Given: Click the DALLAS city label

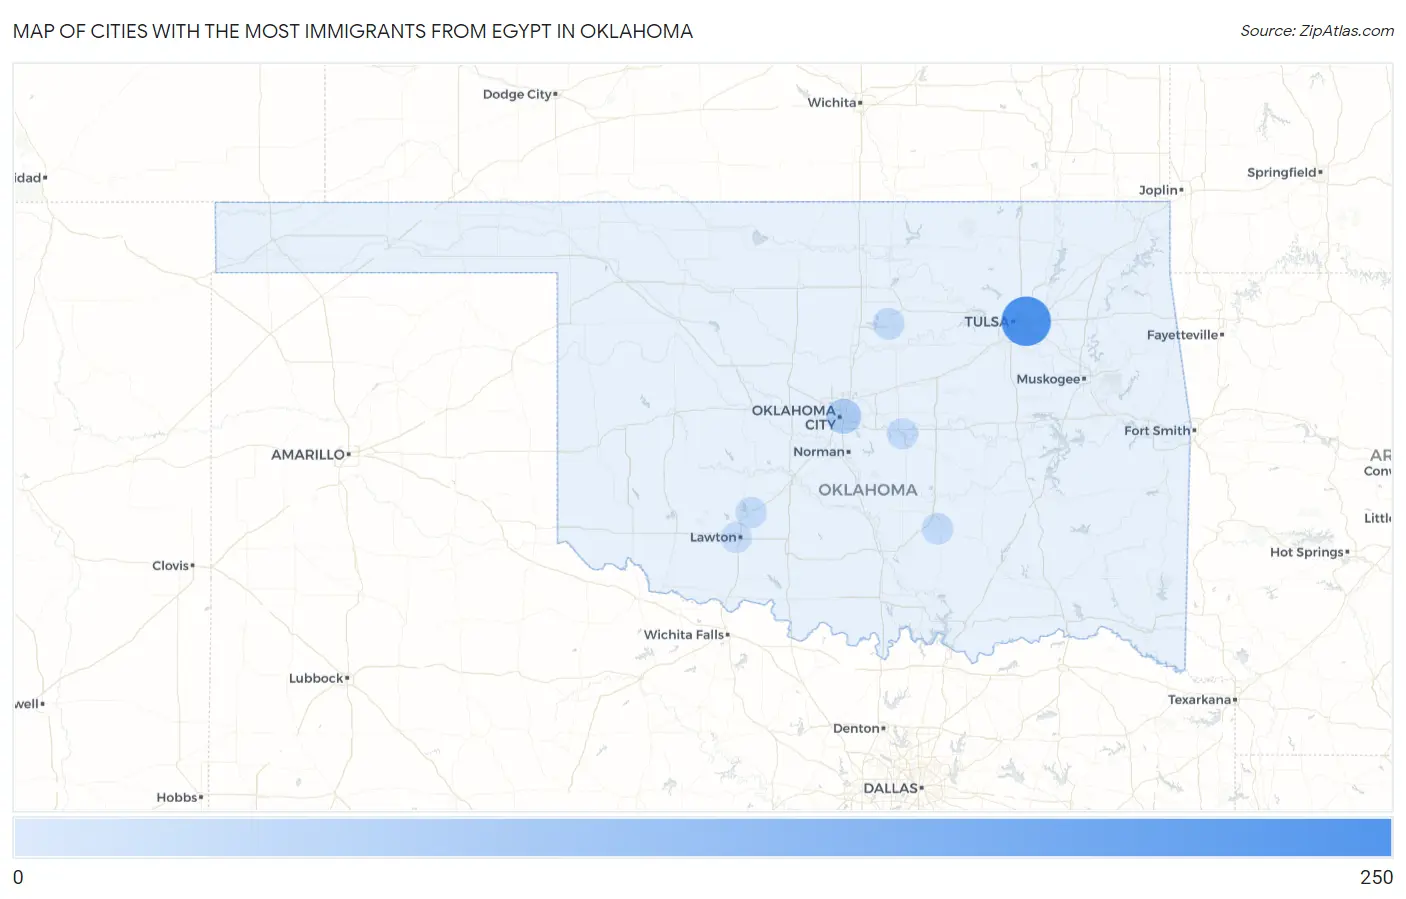Looking at the screenshot, I should [x=890, y=788].
